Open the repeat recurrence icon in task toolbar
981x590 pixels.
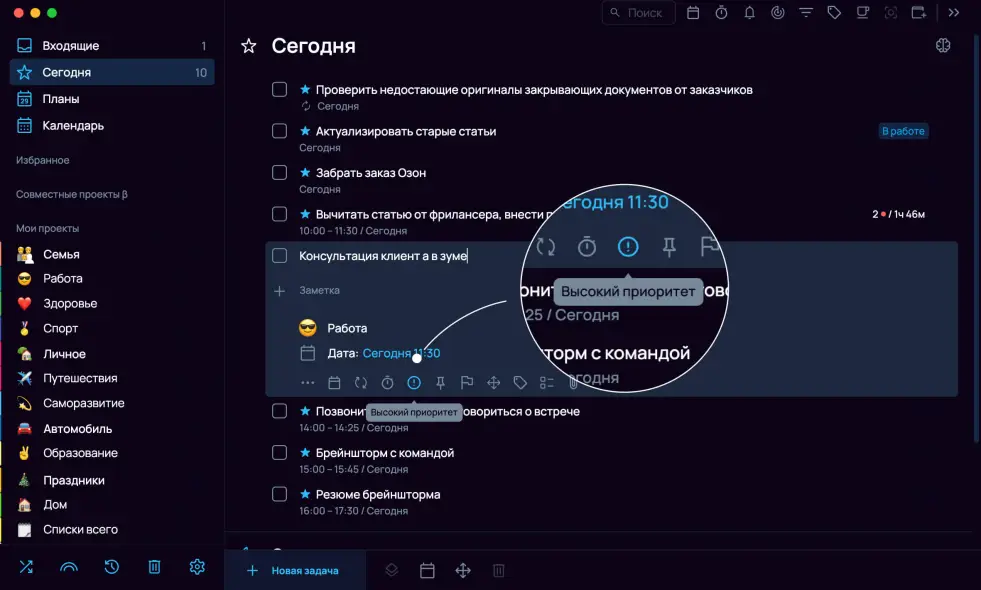point(360,382)
